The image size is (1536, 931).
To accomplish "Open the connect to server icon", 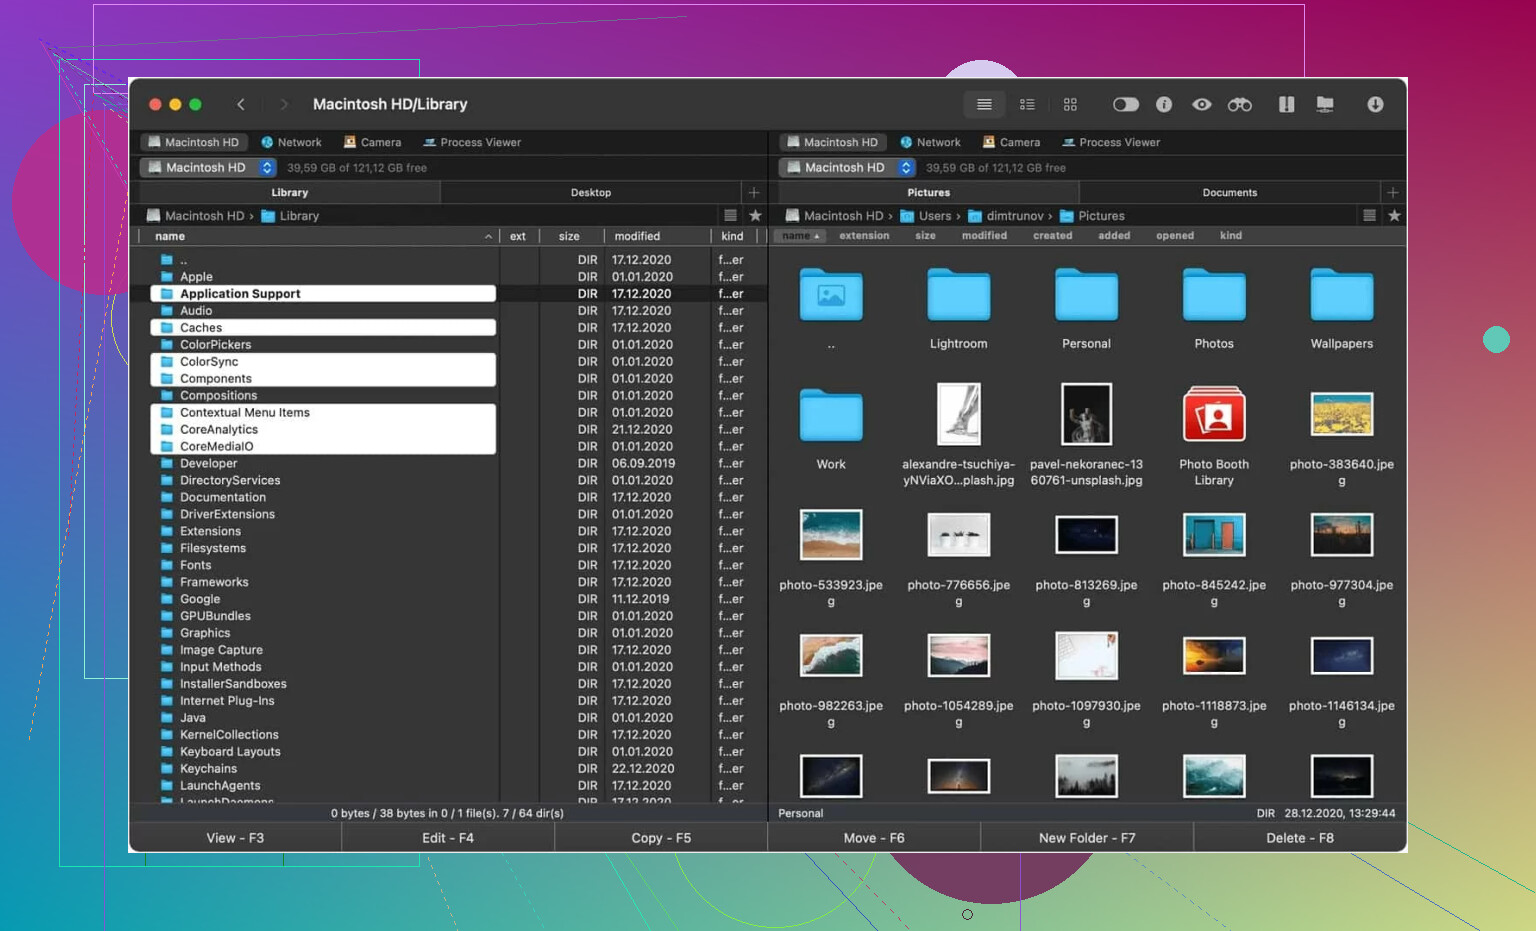I will 1325,105.
